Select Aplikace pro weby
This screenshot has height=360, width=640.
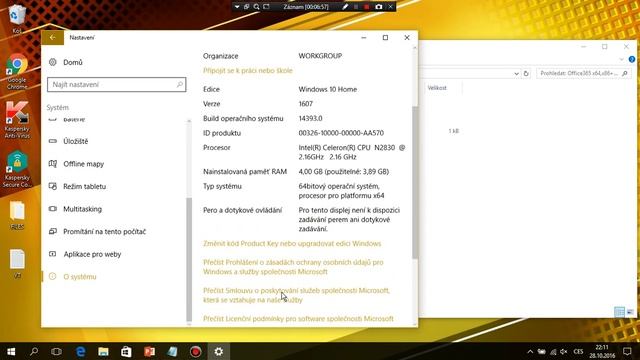point(92,254)
